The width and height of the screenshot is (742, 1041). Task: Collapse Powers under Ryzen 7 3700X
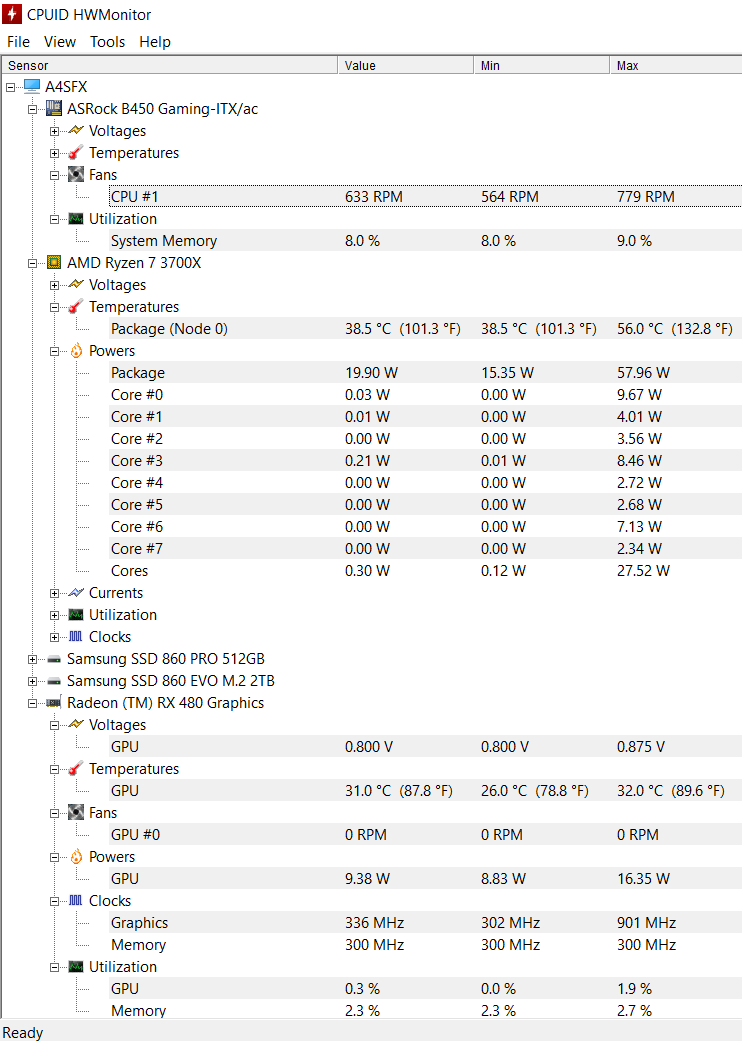[54, 351]
